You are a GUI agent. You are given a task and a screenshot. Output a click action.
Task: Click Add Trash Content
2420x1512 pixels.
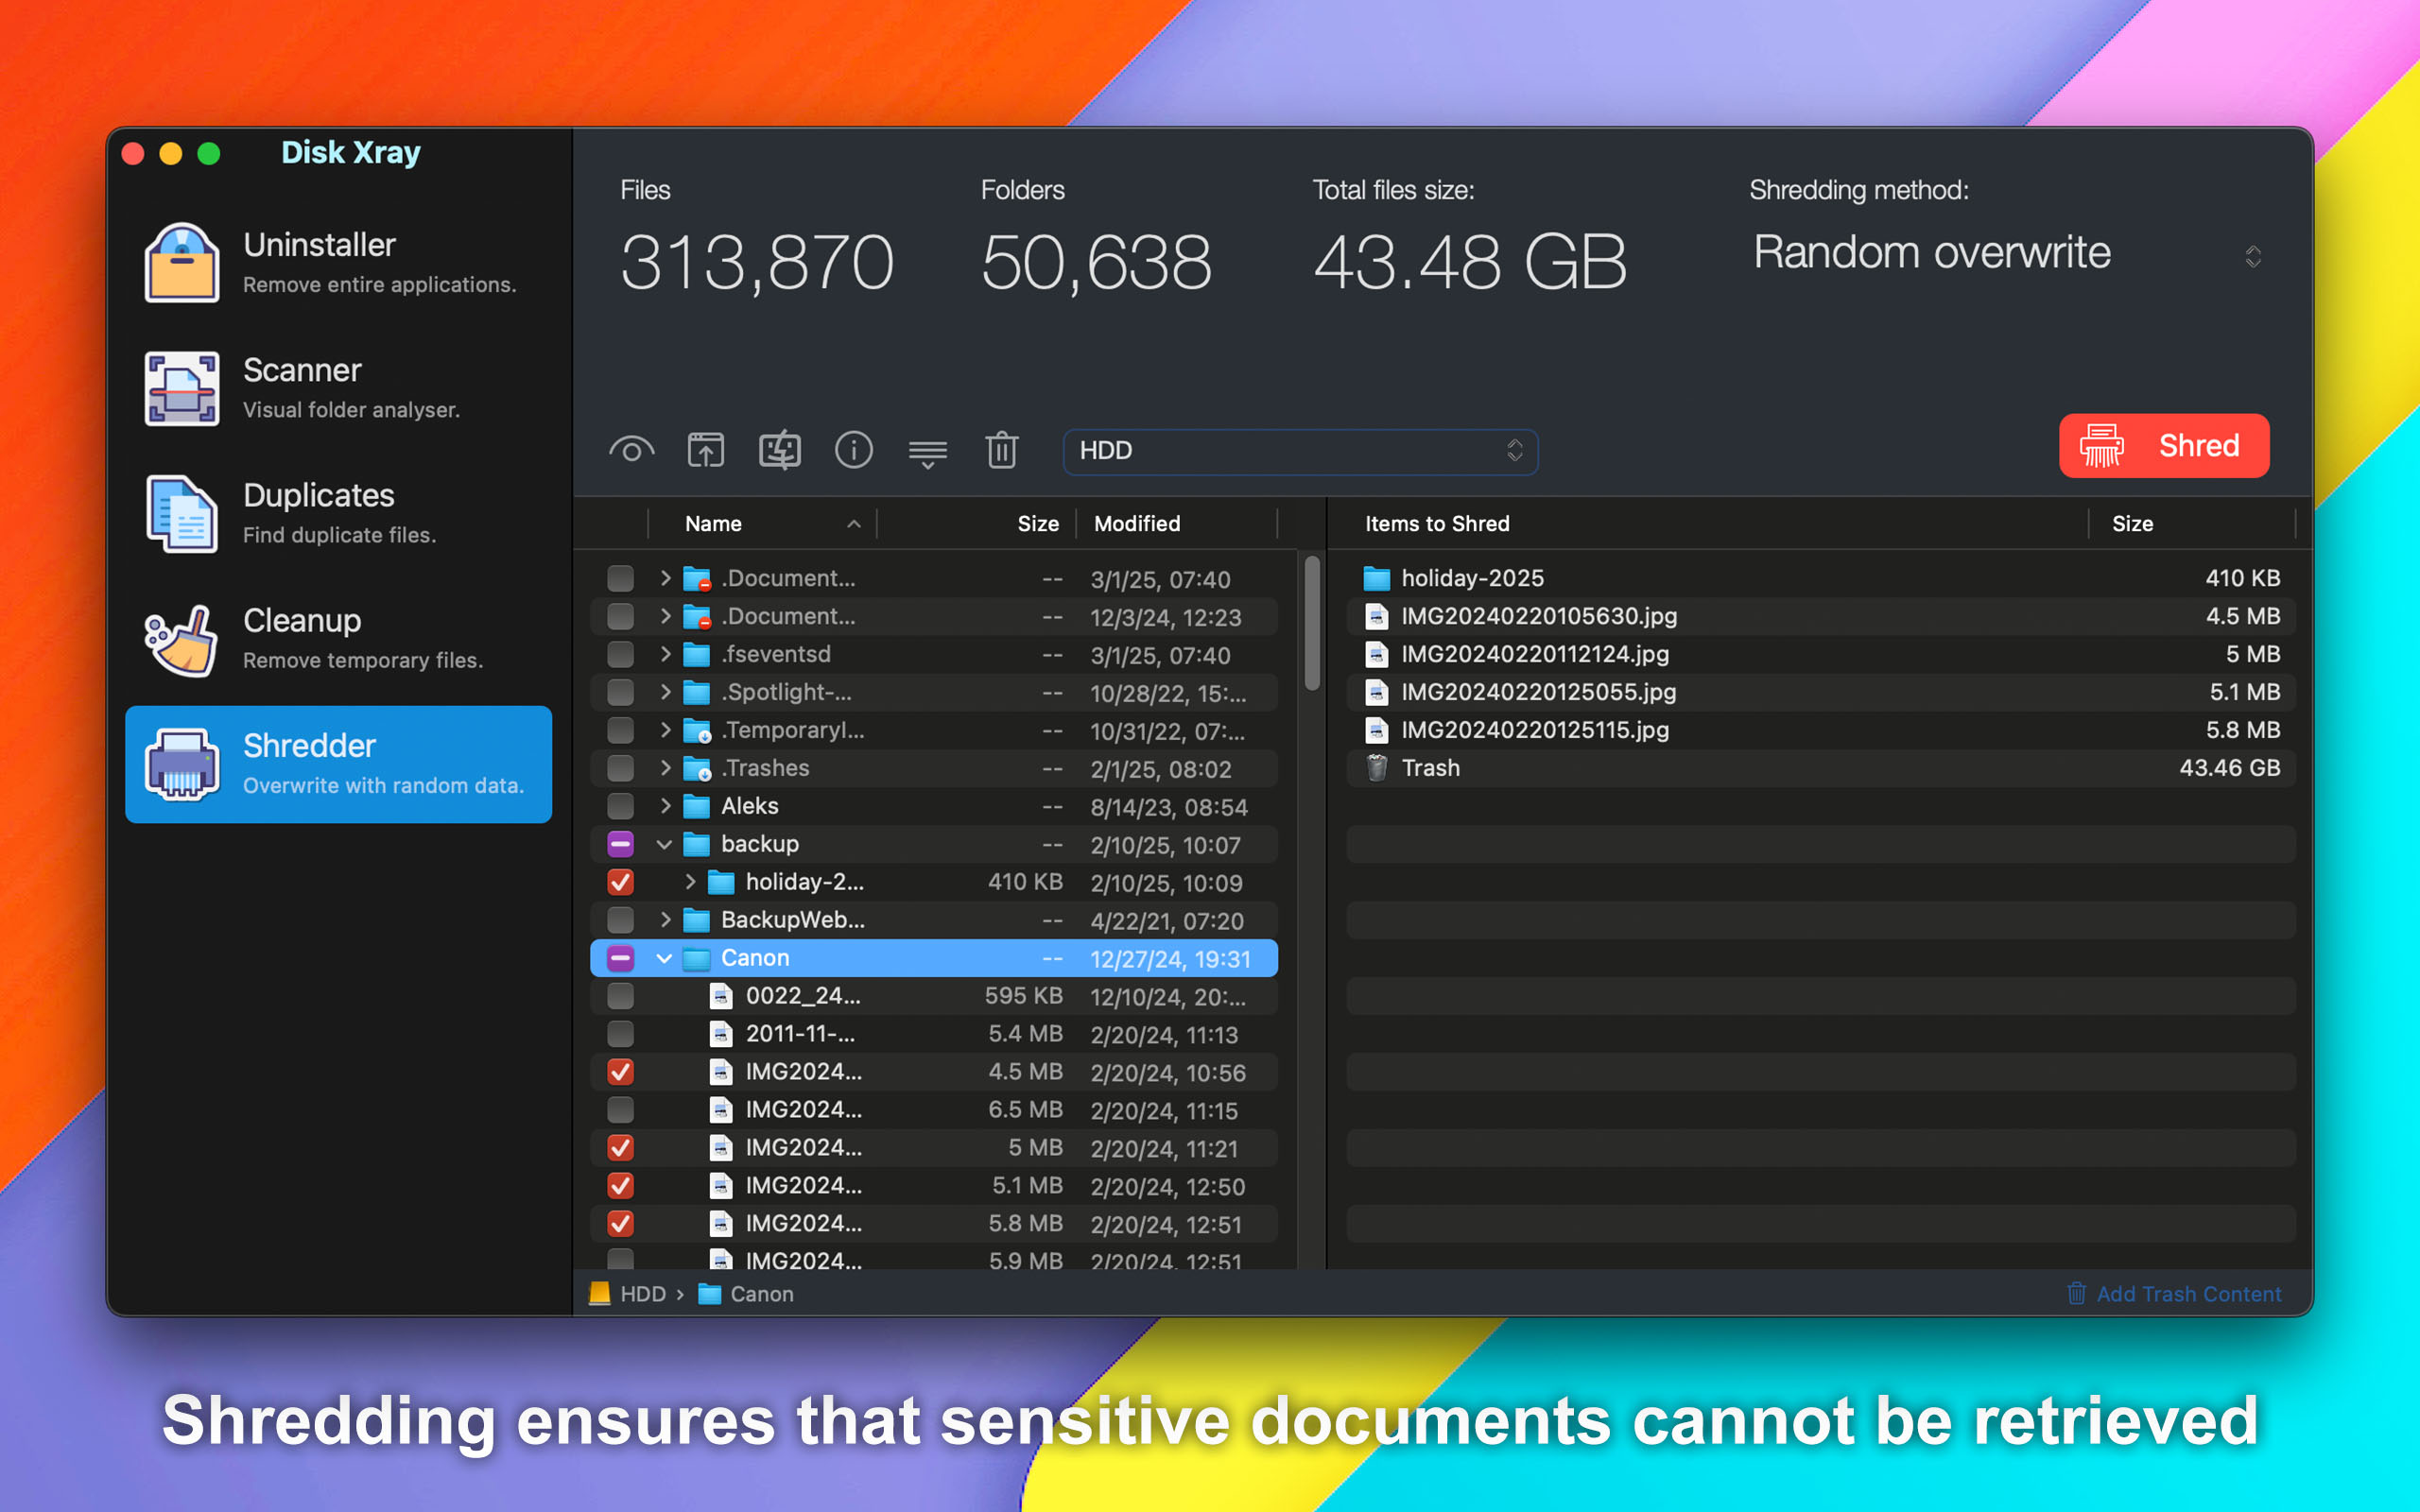coord(2174,1293)
